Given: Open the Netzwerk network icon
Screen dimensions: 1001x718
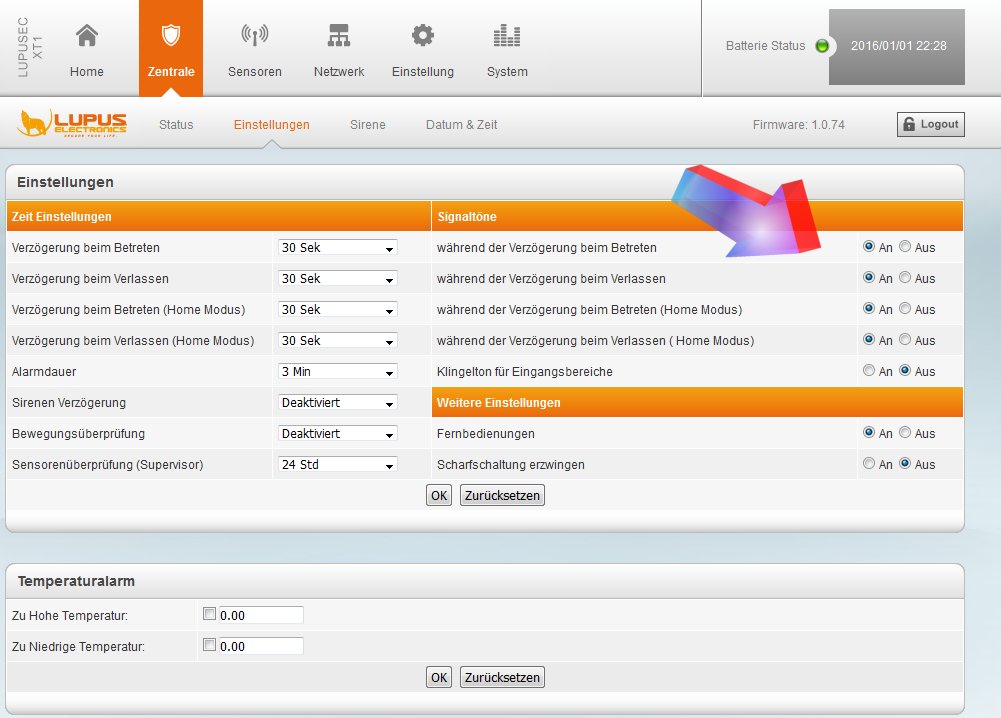Looking at the screenshot, I should [x=339, y=37].
